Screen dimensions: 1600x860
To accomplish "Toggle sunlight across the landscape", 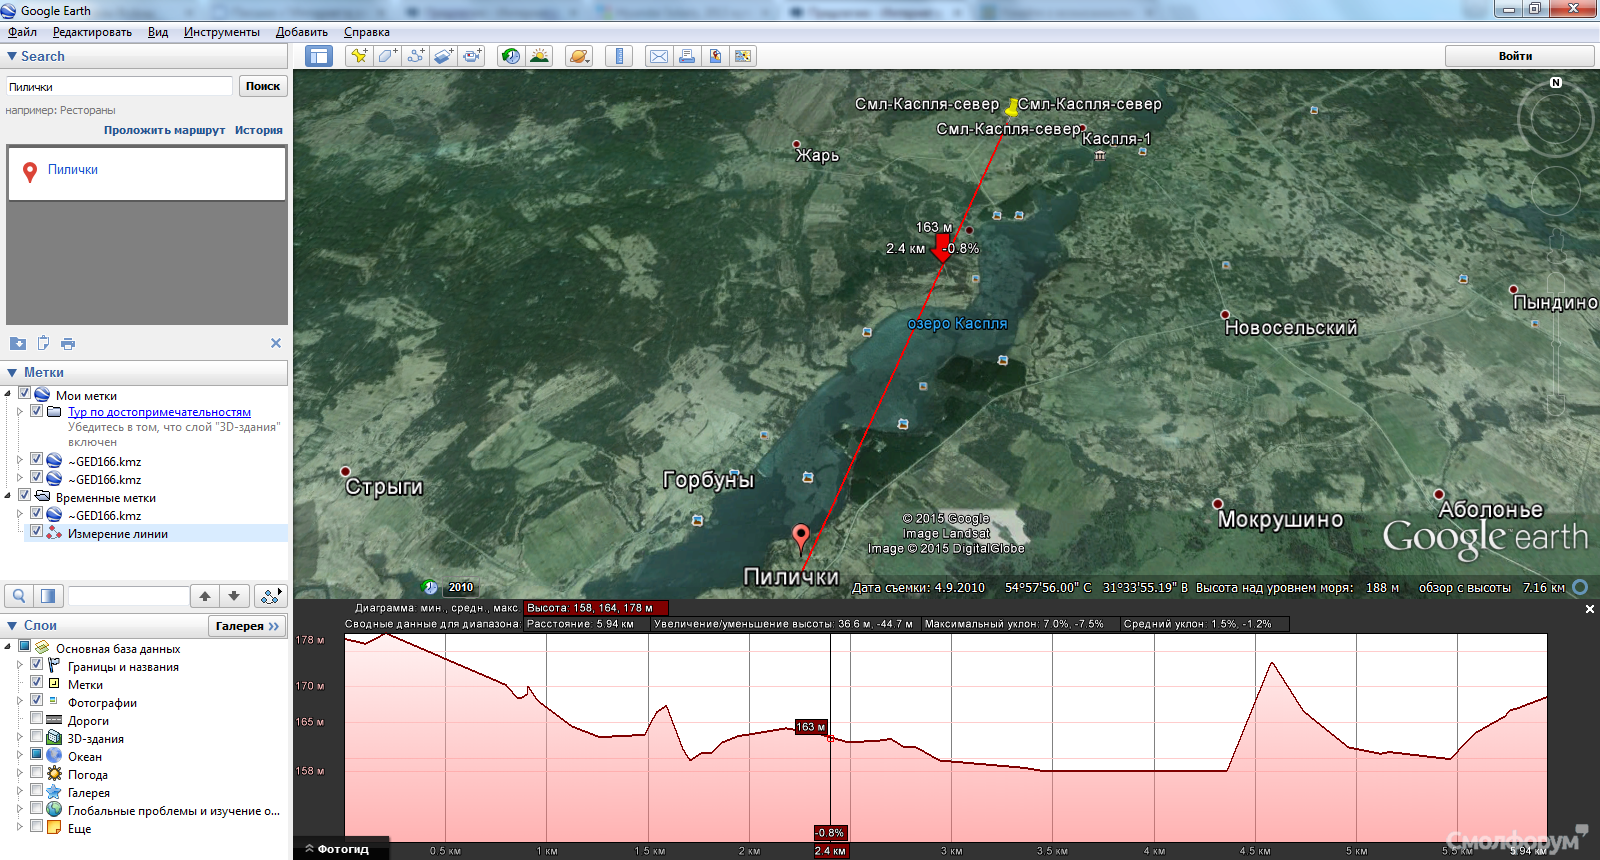I will pyautogui.click(x=539, y=56).
